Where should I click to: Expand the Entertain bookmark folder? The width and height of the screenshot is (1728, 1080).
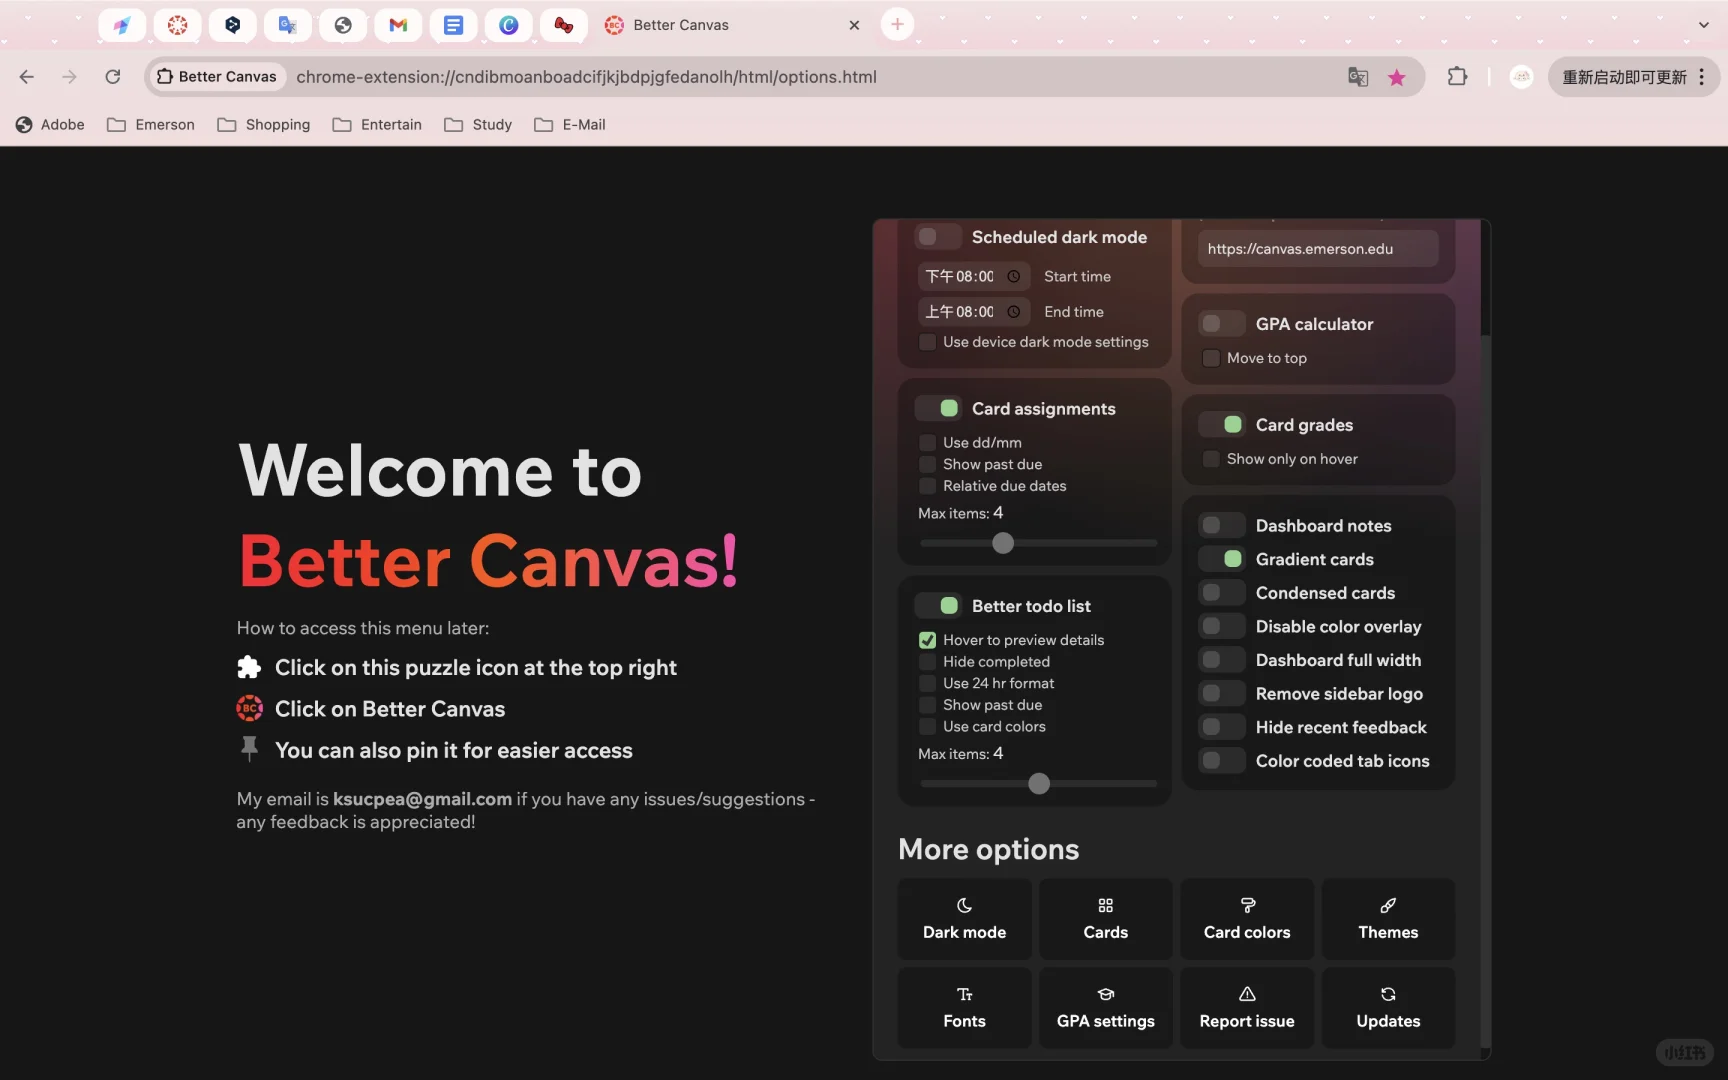(x=377, y=125)
